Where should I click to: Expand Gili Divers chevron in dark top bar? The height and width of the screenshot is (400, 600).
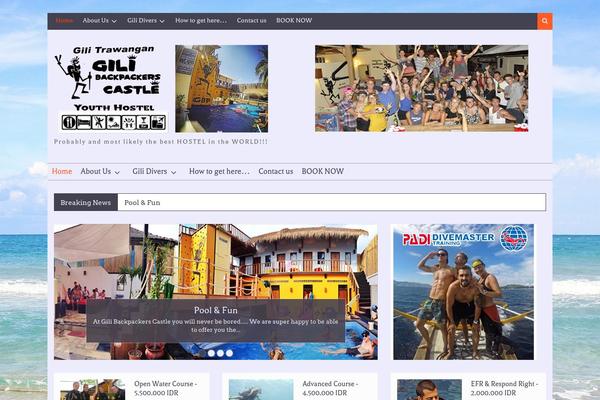(162, 21)
